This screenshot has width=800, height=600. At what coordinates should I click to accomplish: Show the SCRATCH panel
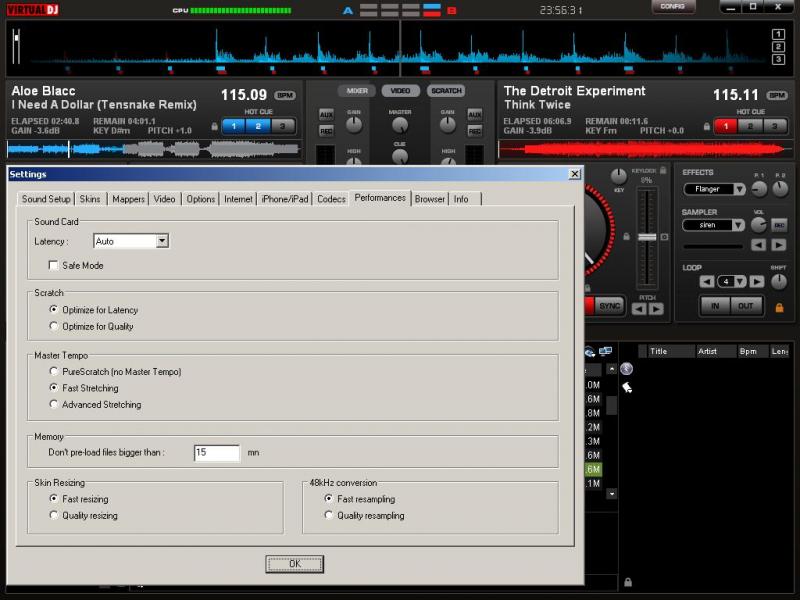tap(446, 91)
